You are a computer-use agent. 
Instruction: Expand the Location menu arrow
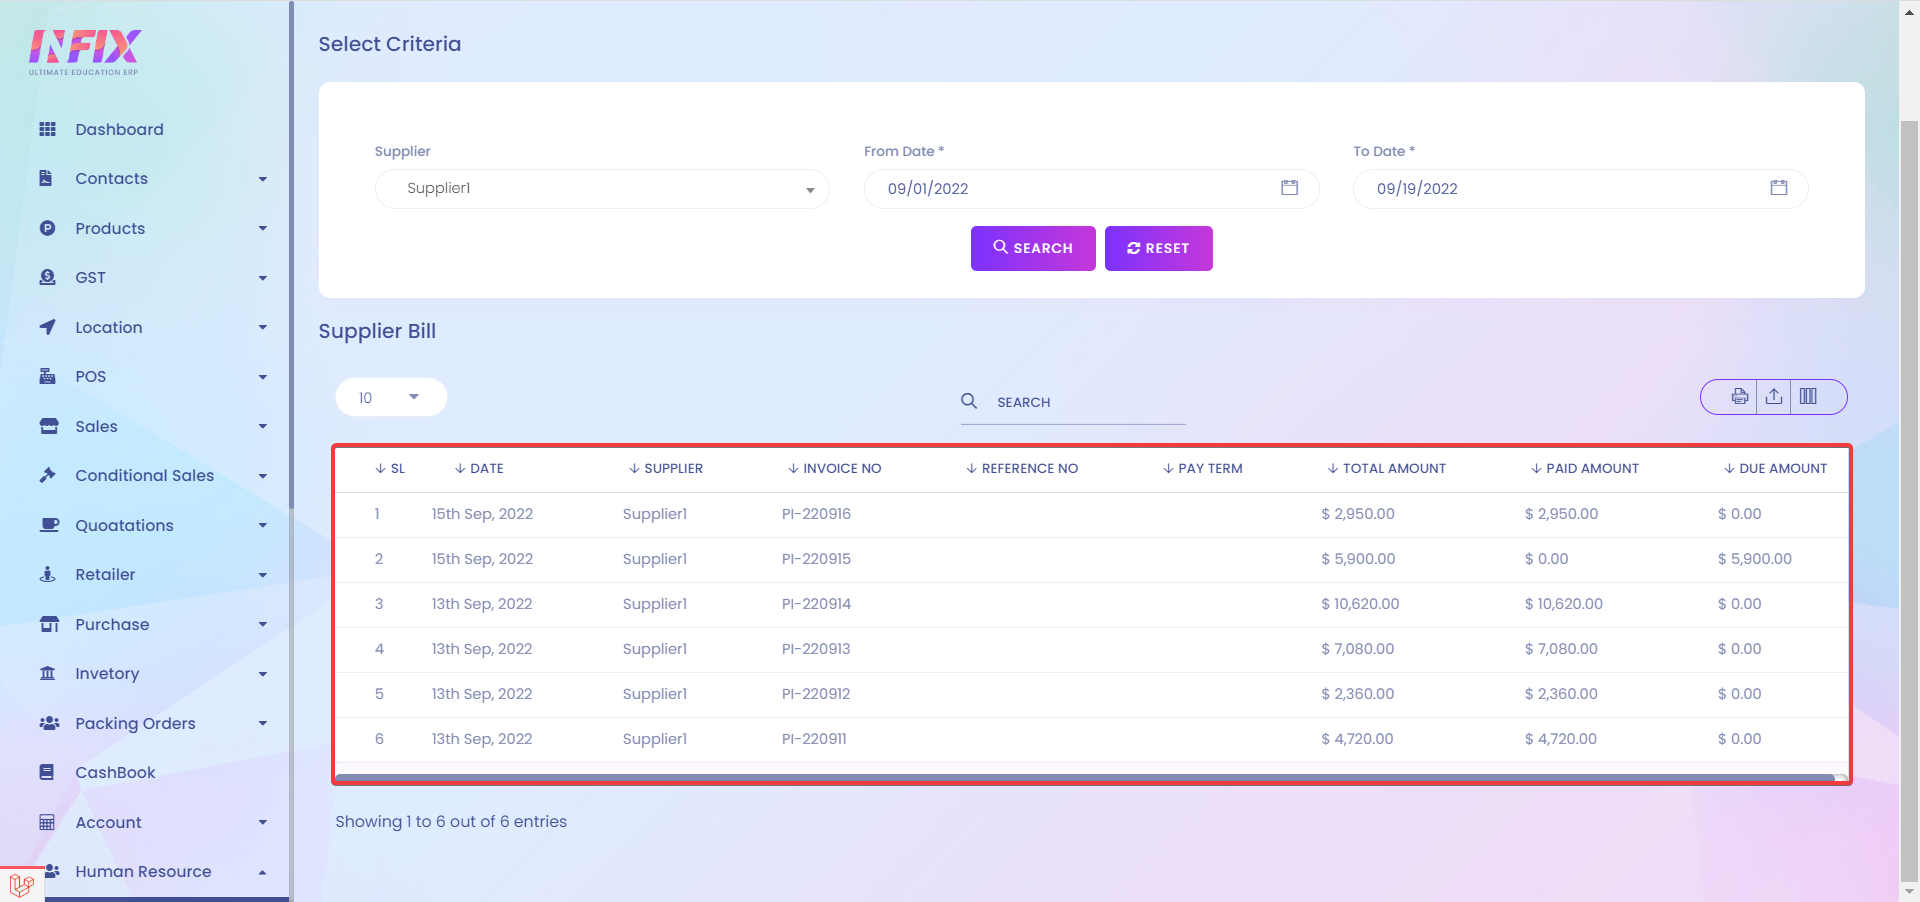pyautogui.click(x=263, y=327)
